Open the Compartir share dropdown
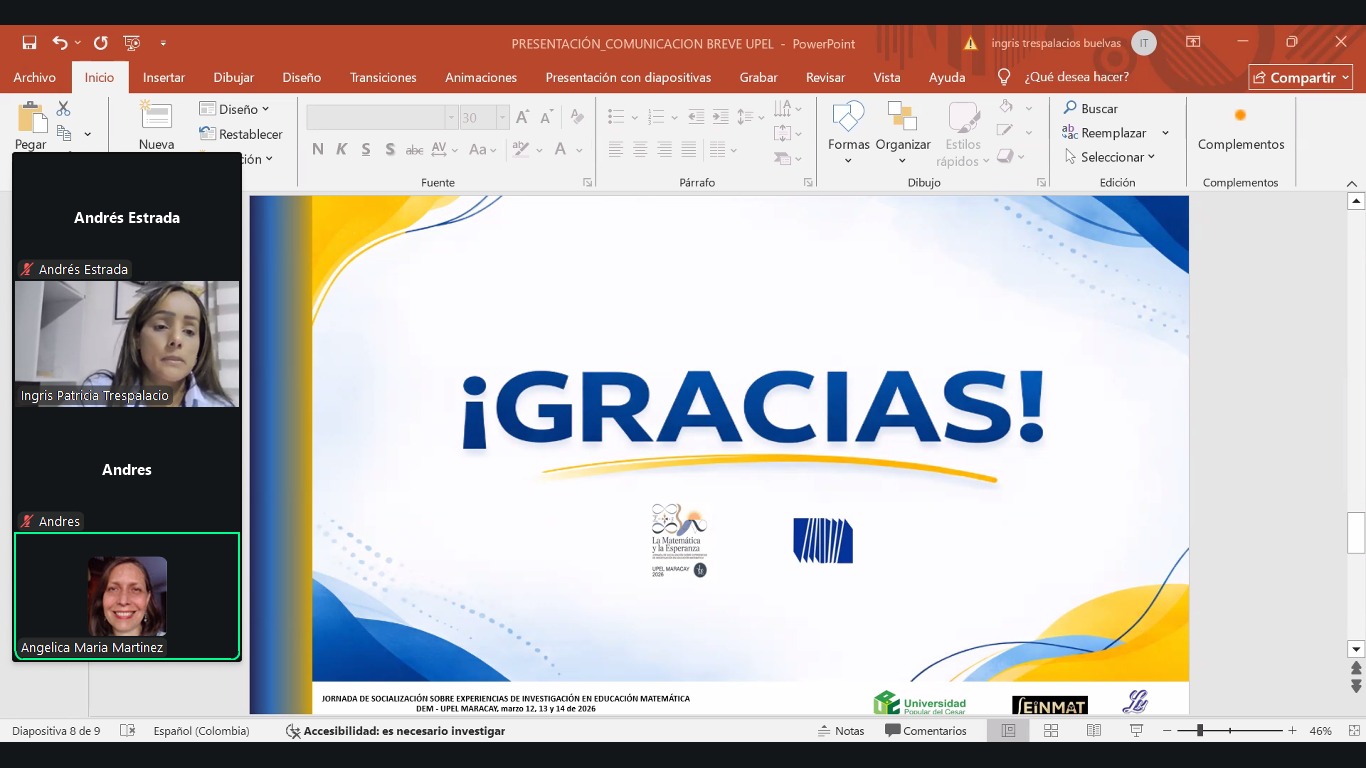 tap(1300, 77)
